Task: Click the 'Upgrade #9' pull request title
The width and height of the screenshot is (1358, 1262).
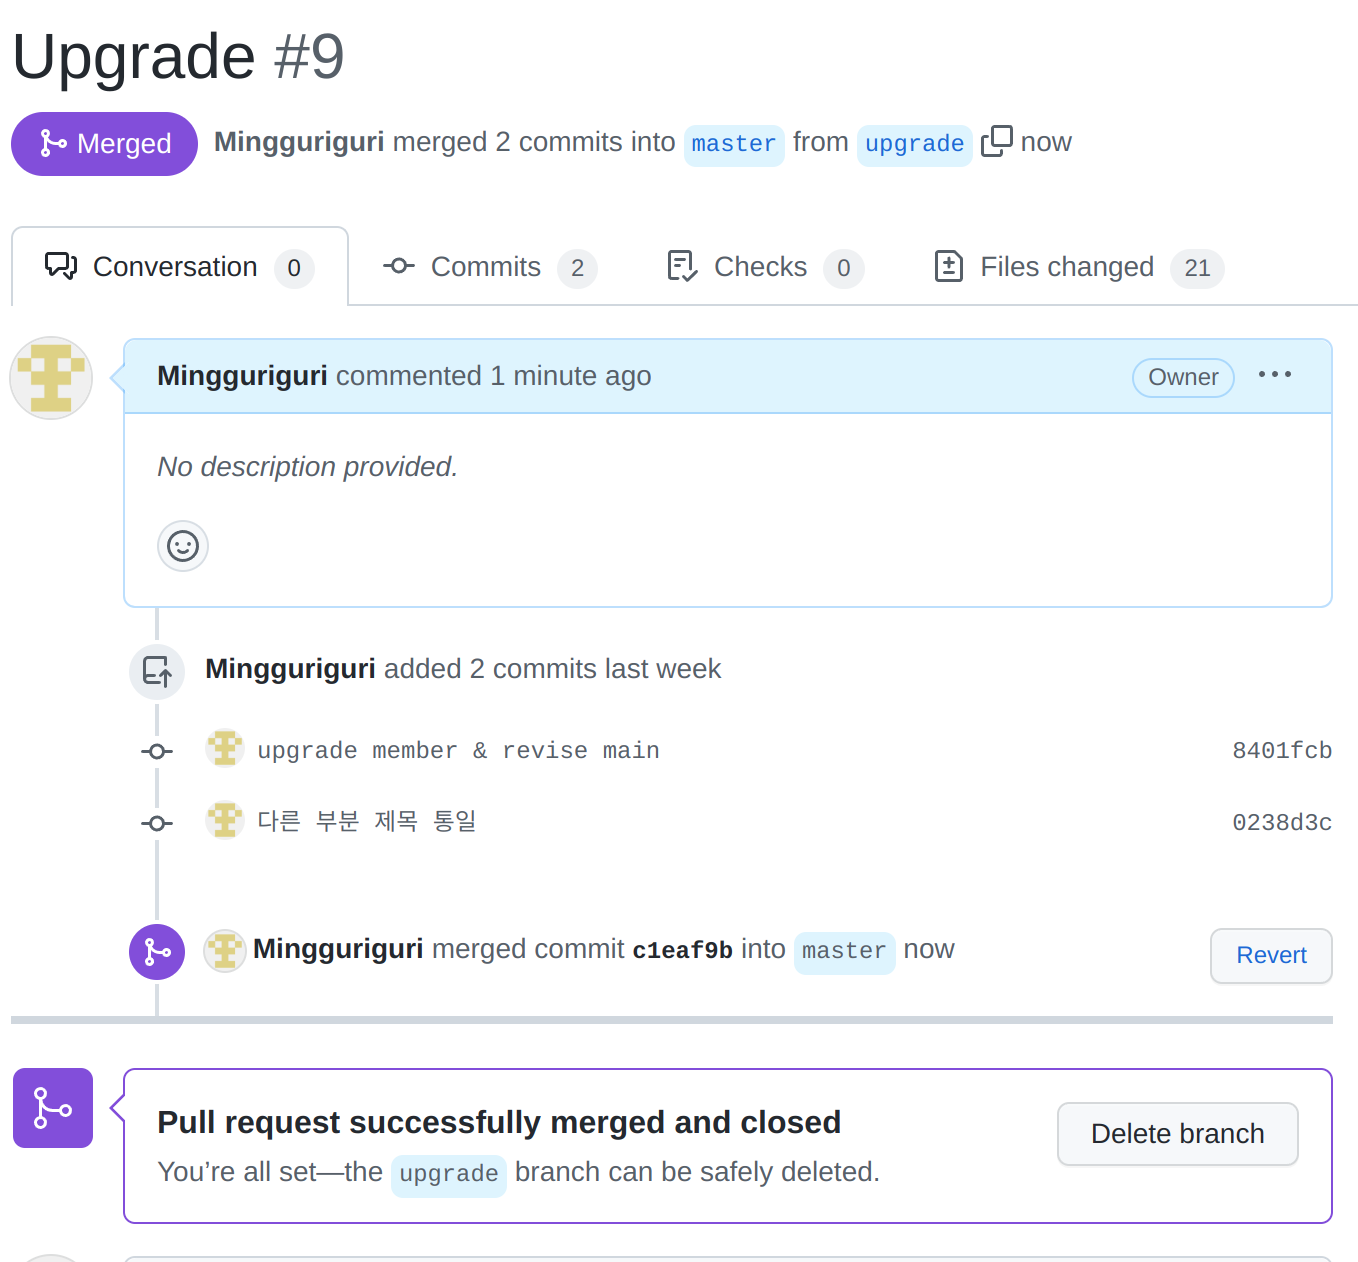Action: [178, 57]
